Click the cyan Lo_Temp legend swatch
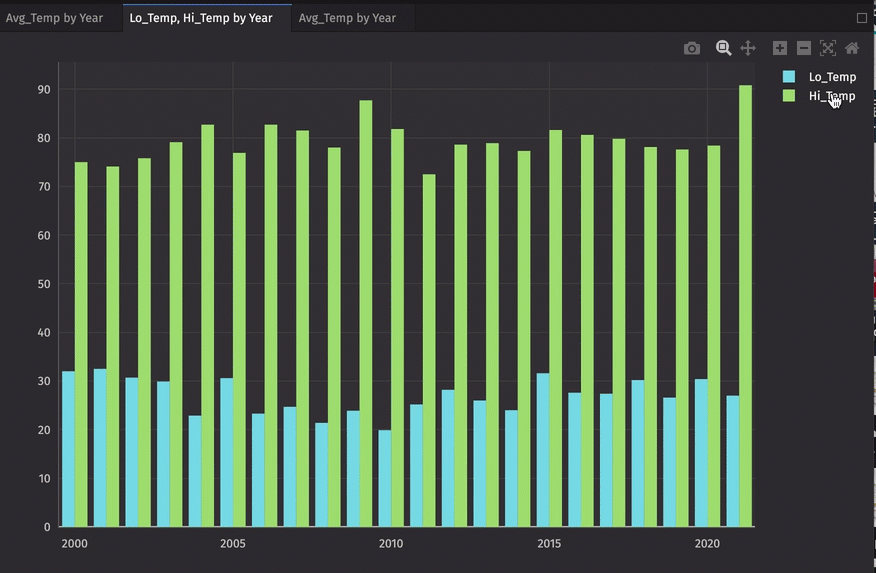Viewport: 876px width, 573px height. tap(789, 77)
